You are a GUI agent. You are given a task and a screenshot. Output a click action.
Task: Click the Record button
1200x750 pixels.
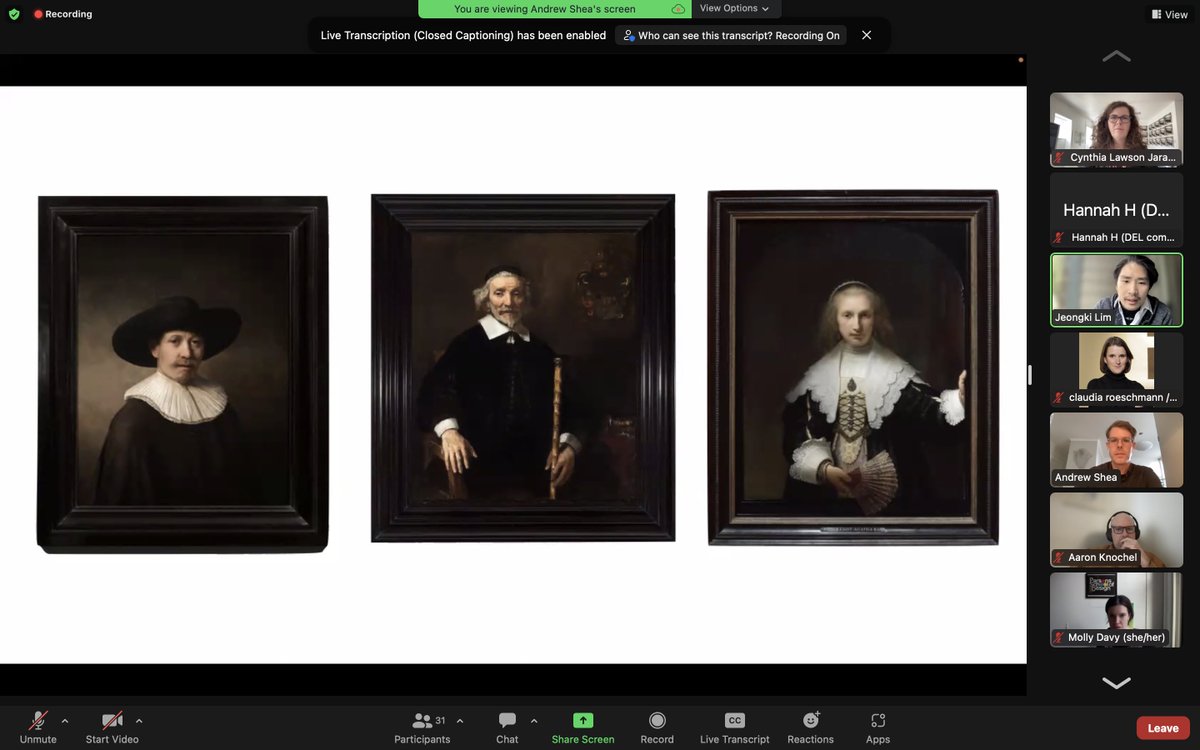657,727
